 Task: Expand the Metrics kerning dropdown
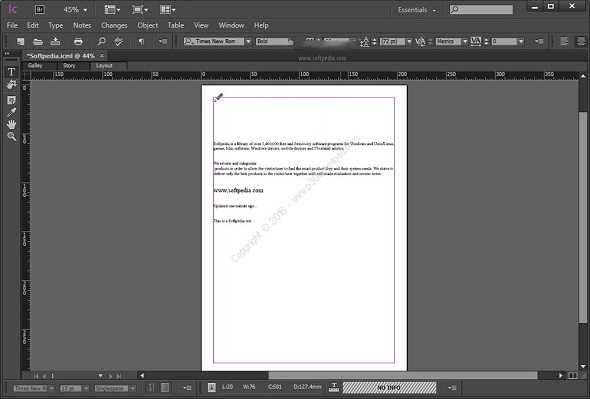click(465, 41)
